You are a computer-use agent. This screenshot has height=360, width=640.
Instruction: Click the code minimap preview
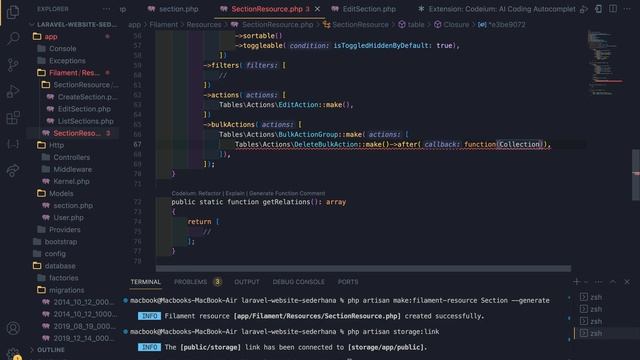click(606, 63)
